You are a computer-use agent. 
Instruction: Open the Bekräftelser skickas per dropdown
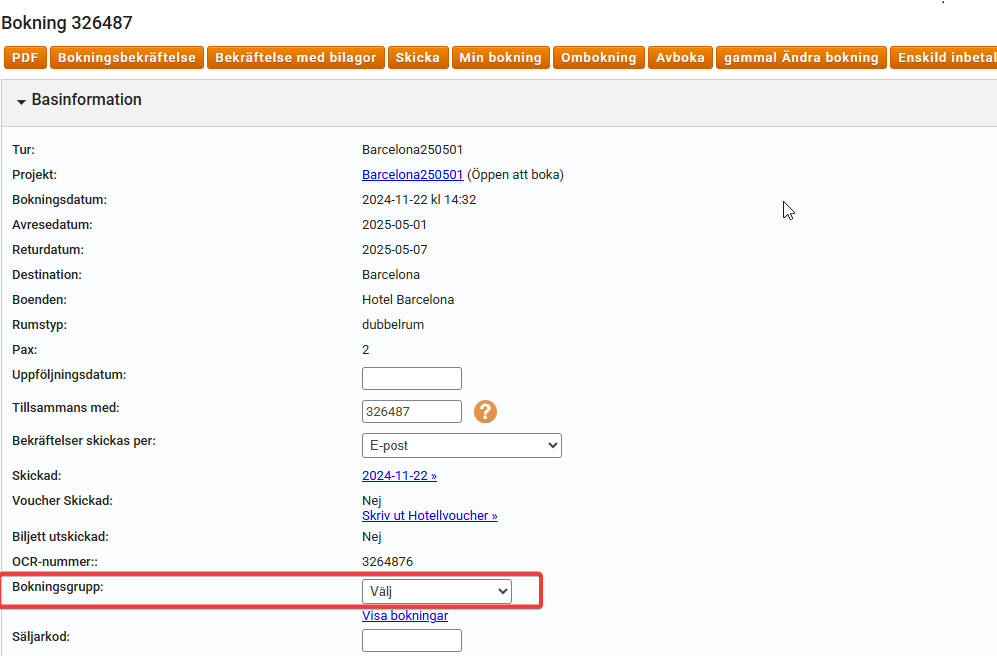(461, 445)
